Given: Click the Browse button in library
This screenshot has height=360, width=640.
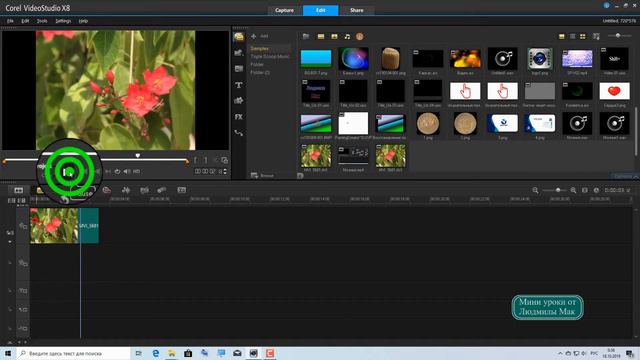Looking at the screenshot, I should [262, 176].
